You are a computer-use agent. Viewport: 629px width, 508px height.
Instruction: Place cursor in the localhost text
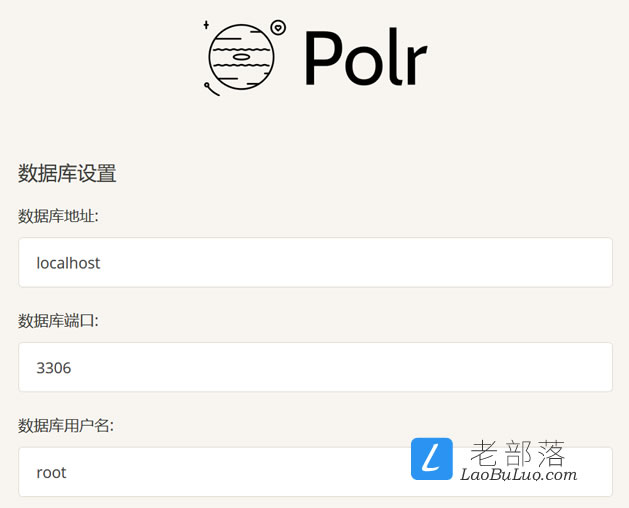pyautogui.click(x=68, y=263)
